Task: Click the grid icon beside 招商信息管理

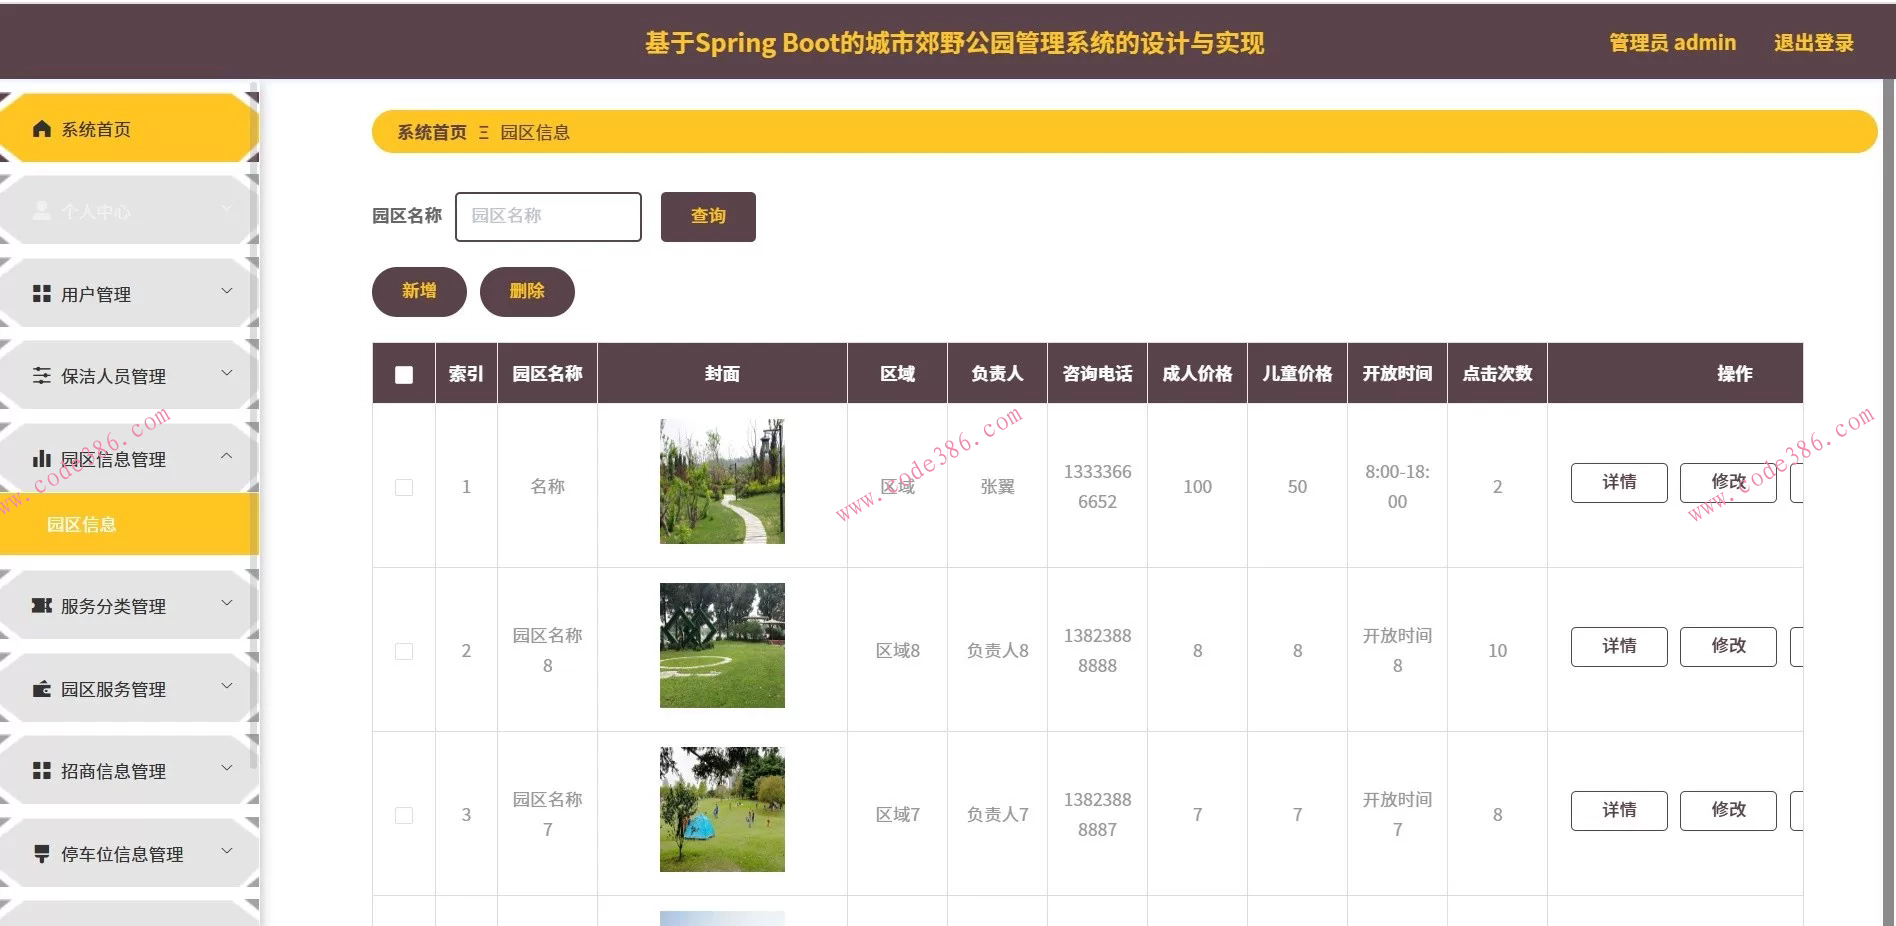Action: [42, 771]
